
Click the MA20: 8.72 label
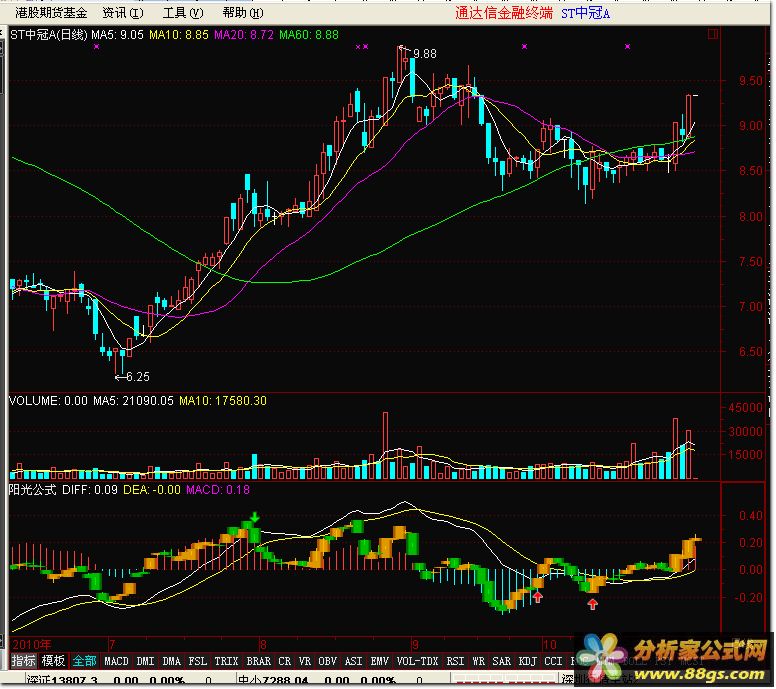point(243,35)
